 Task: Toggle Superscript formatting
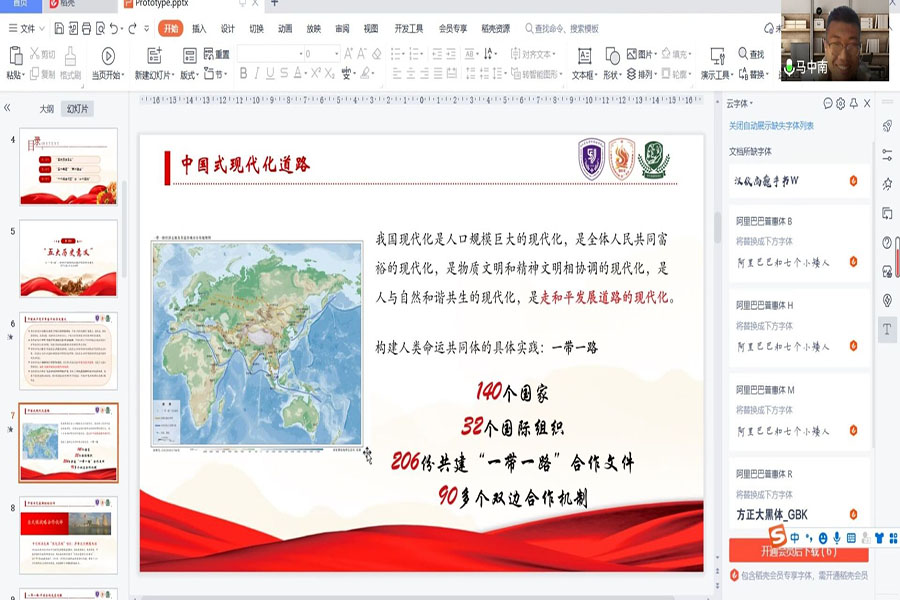316,73
